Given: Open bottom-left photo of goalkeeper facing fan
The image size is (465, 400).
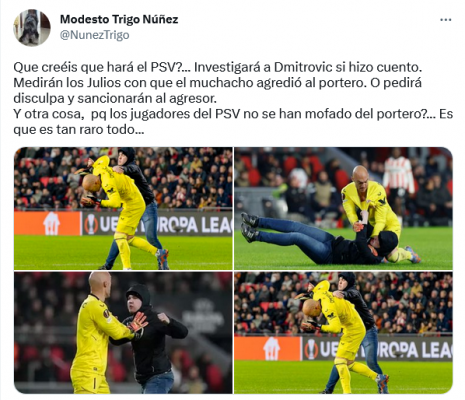Looking at the screenshot, I should point(123,333).
